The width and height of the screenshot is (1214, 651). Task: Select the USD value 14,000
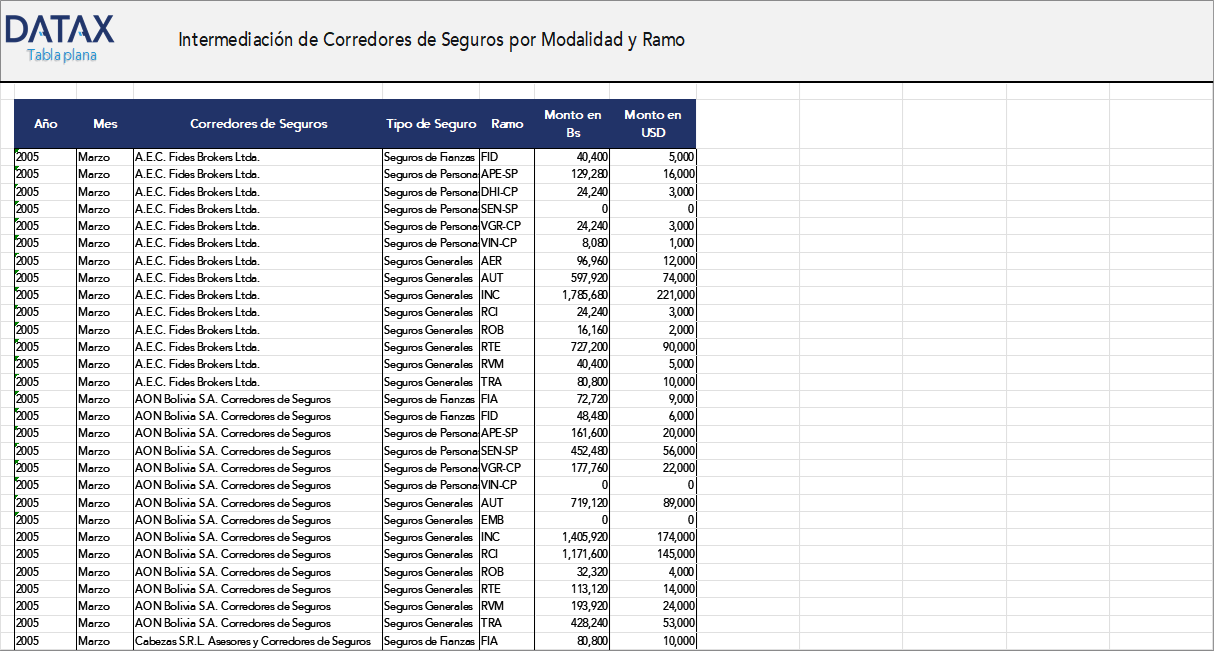click(653, 589)
